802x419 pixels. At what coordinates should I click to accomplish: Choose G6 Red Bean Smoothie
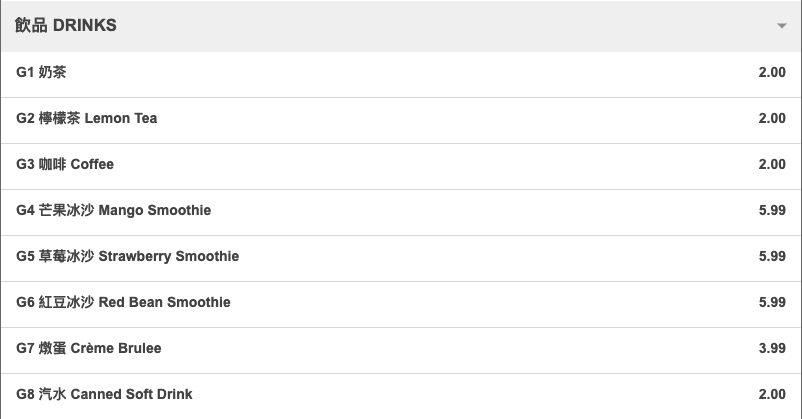(123, 302)
